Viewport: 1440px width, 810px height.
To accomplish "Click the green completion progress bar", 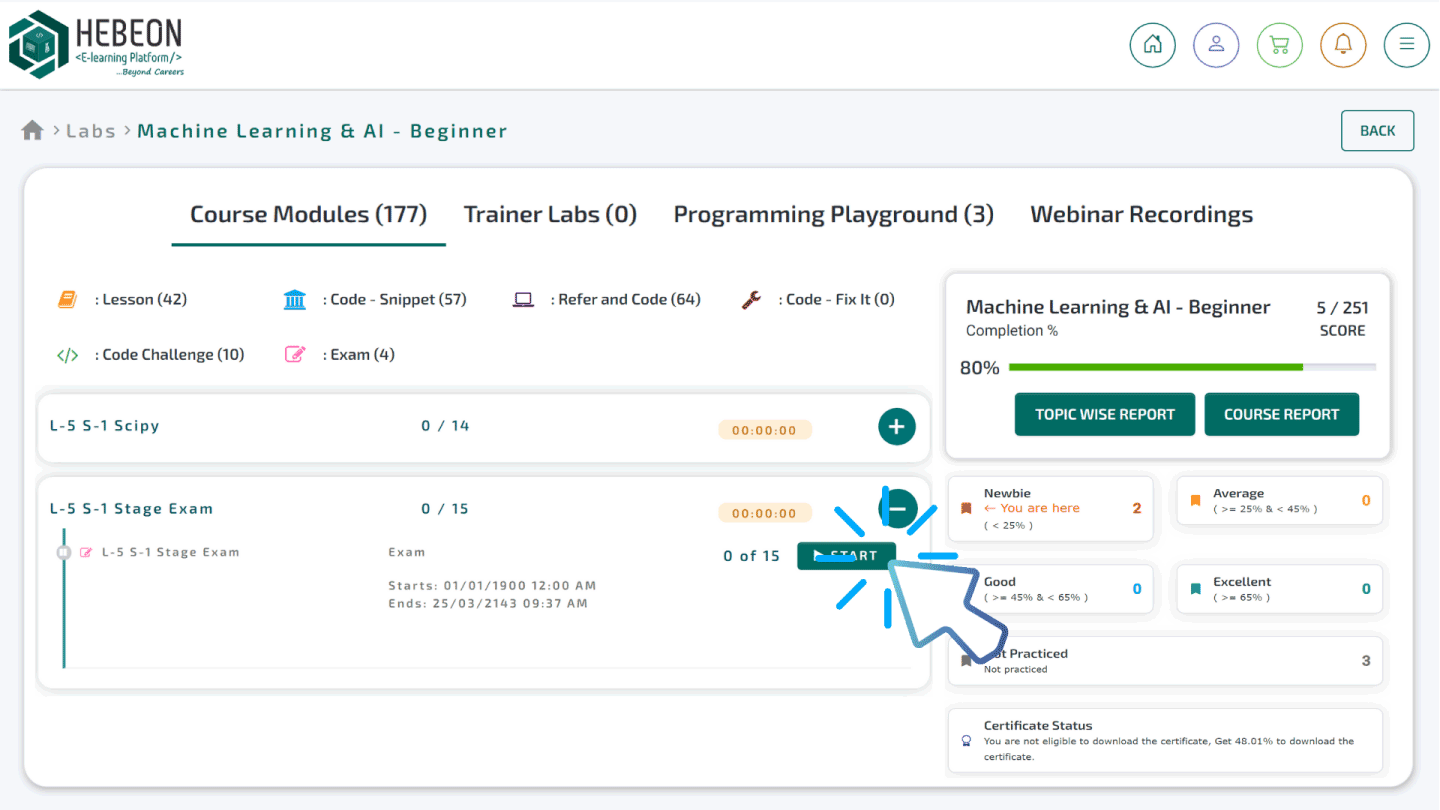I will click(1155, 367).
